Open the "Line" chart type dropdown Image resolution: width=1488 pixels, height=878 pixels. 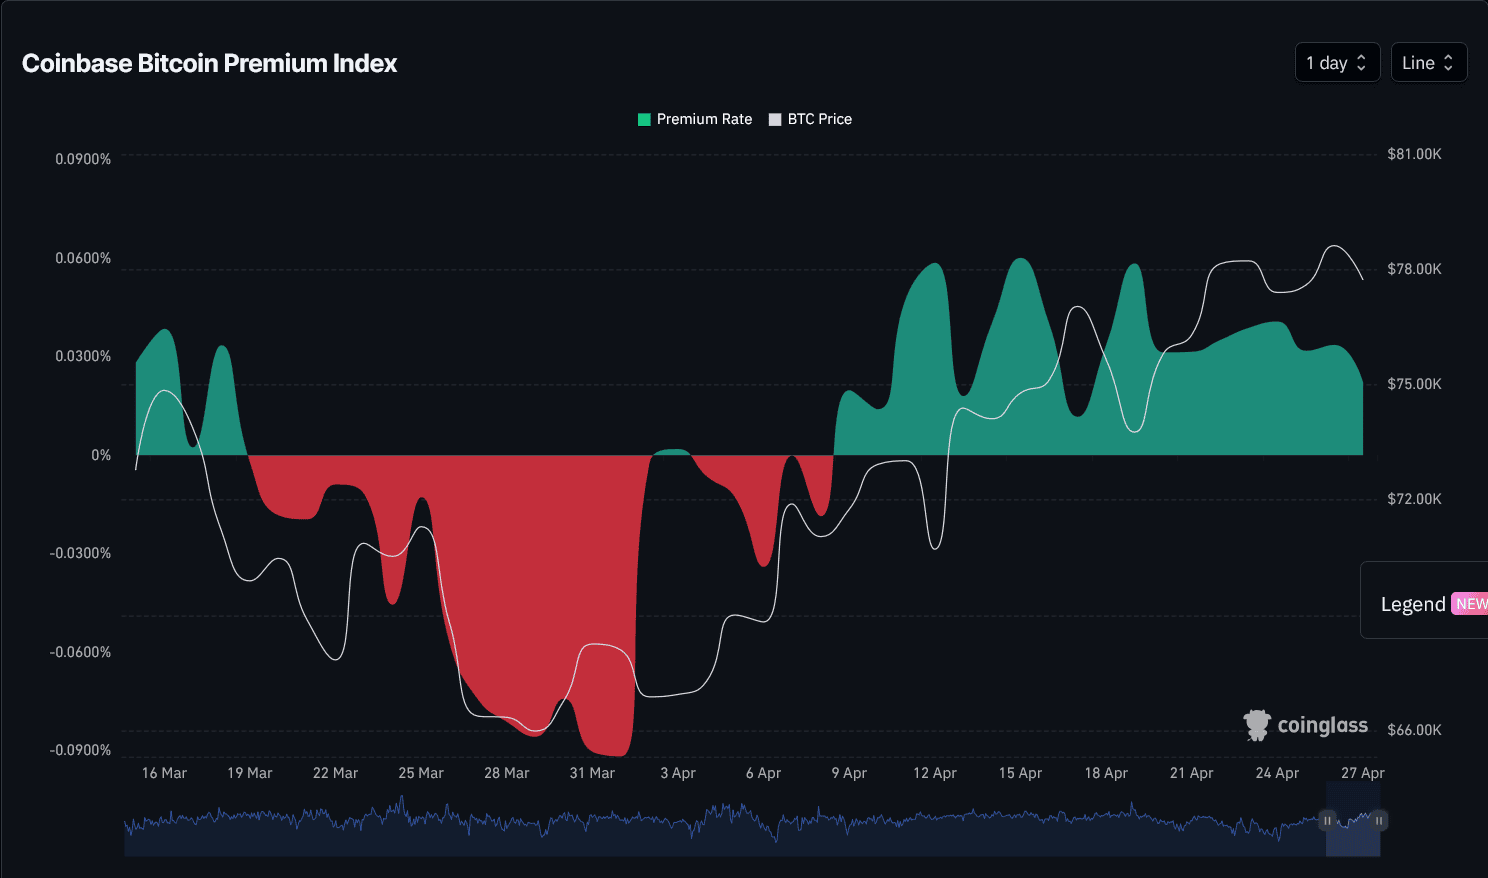pos(1428,63)
